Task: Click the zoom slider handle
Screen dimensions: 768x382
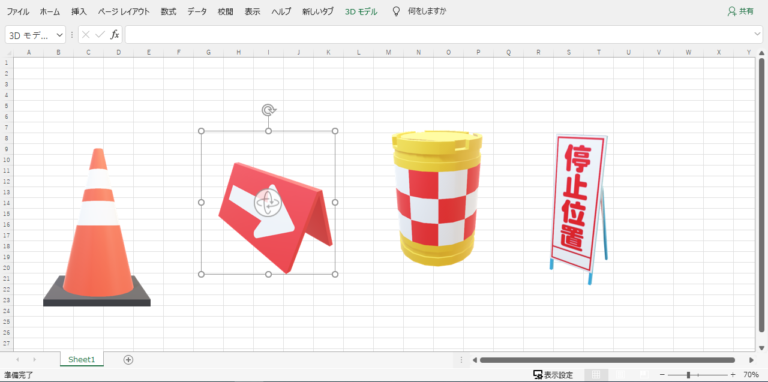Action: (x=688, y=375)
